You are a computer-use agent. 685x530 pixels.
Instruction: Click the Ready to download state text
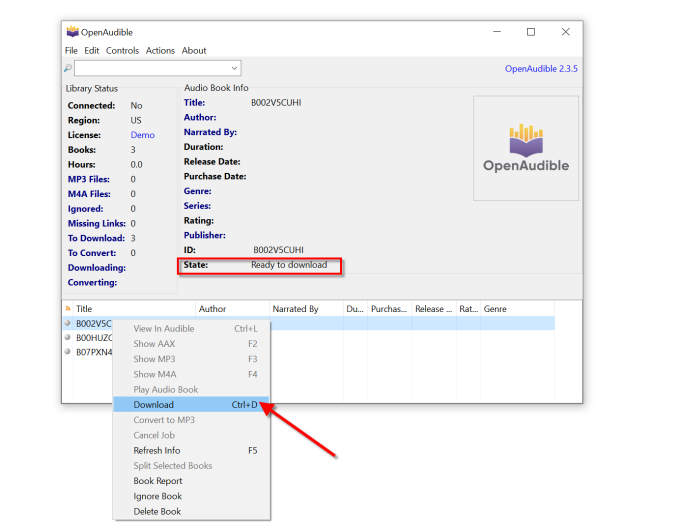pos(289,265)
